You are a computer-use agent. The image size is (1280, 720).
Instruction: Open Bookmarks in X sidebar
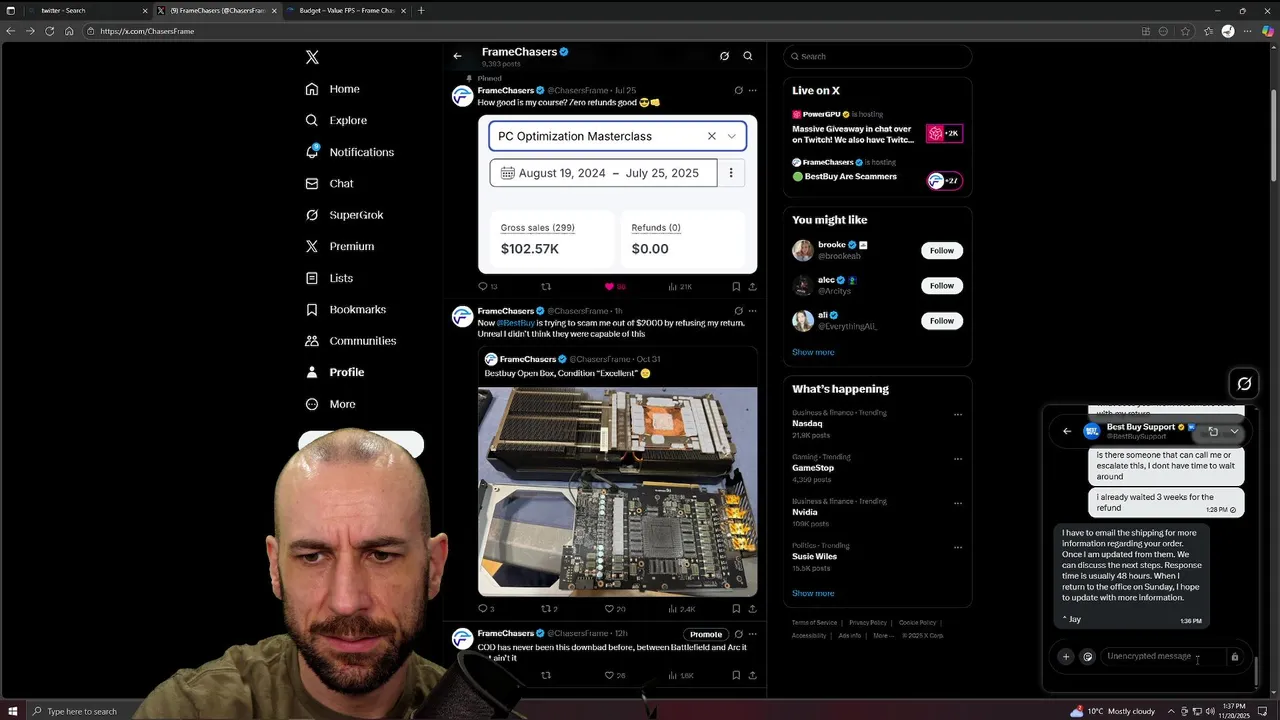click(x=346, y=309)
